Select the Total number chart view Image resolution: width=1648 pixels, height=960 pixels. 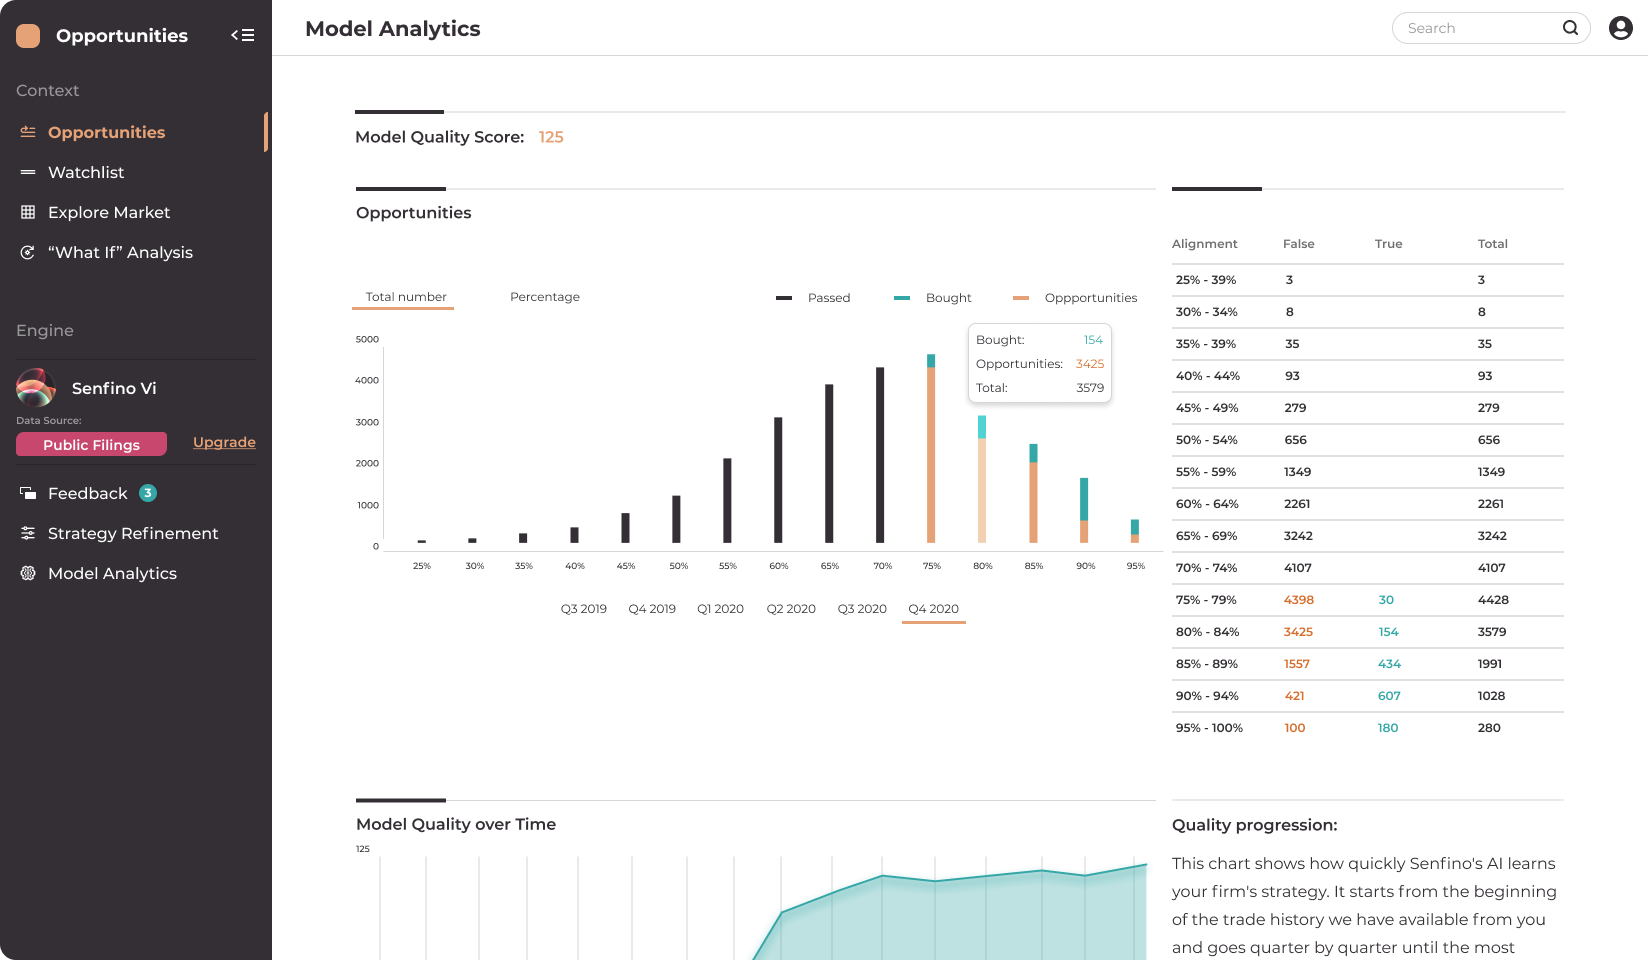[x=405, y=297]
